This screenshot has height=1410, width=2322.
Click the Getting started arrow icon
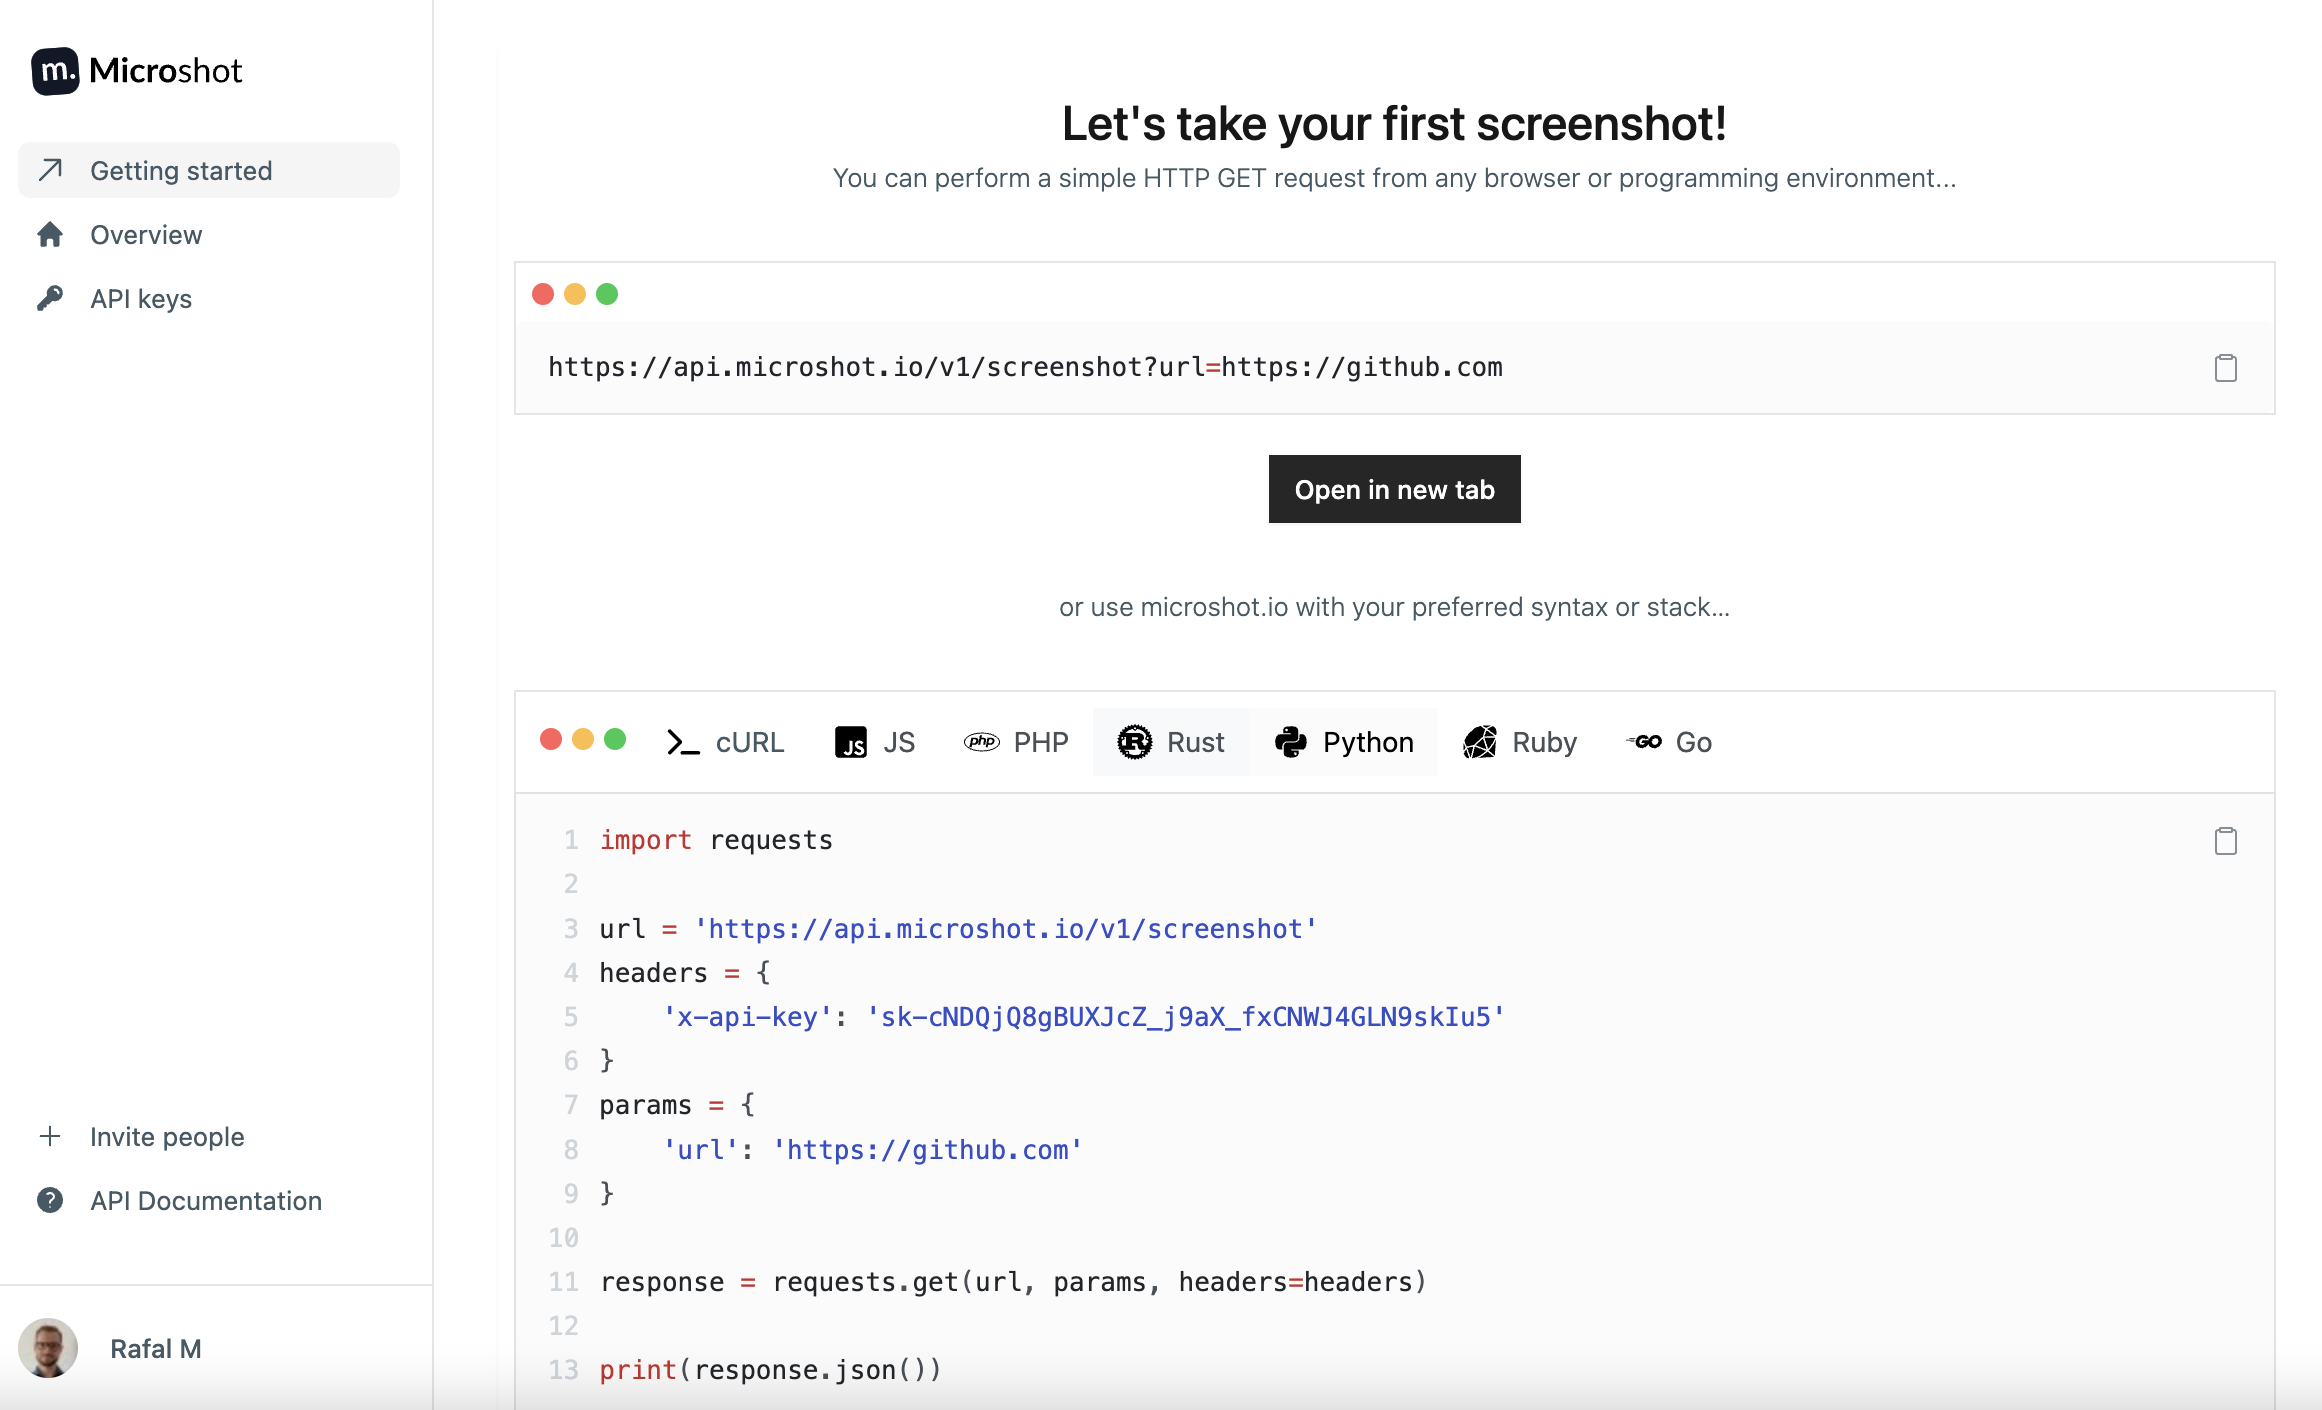point(51,170)
